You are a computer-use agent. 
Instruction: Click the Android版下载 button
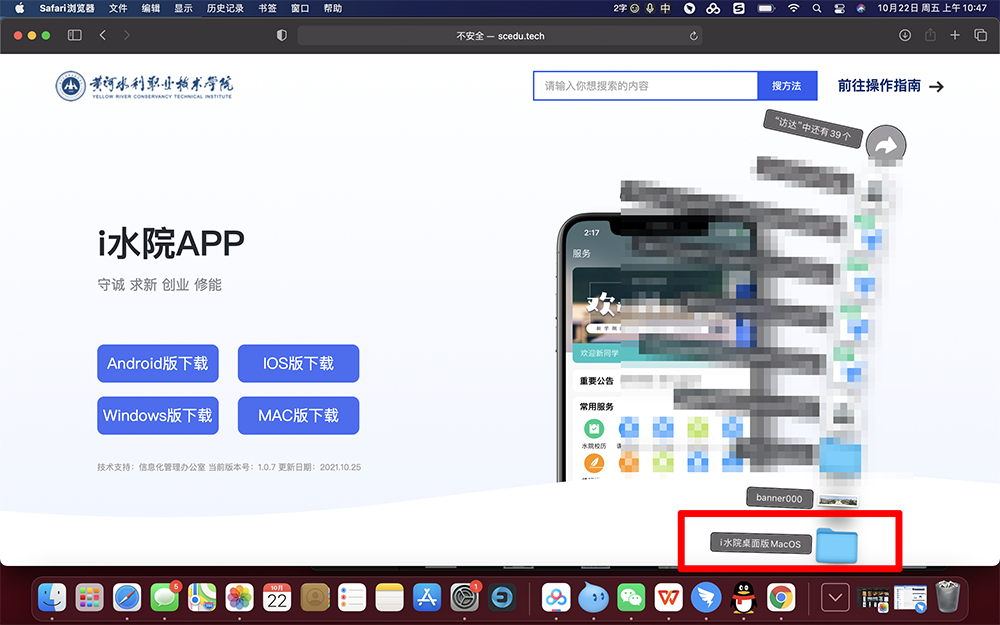coord(157,364)
